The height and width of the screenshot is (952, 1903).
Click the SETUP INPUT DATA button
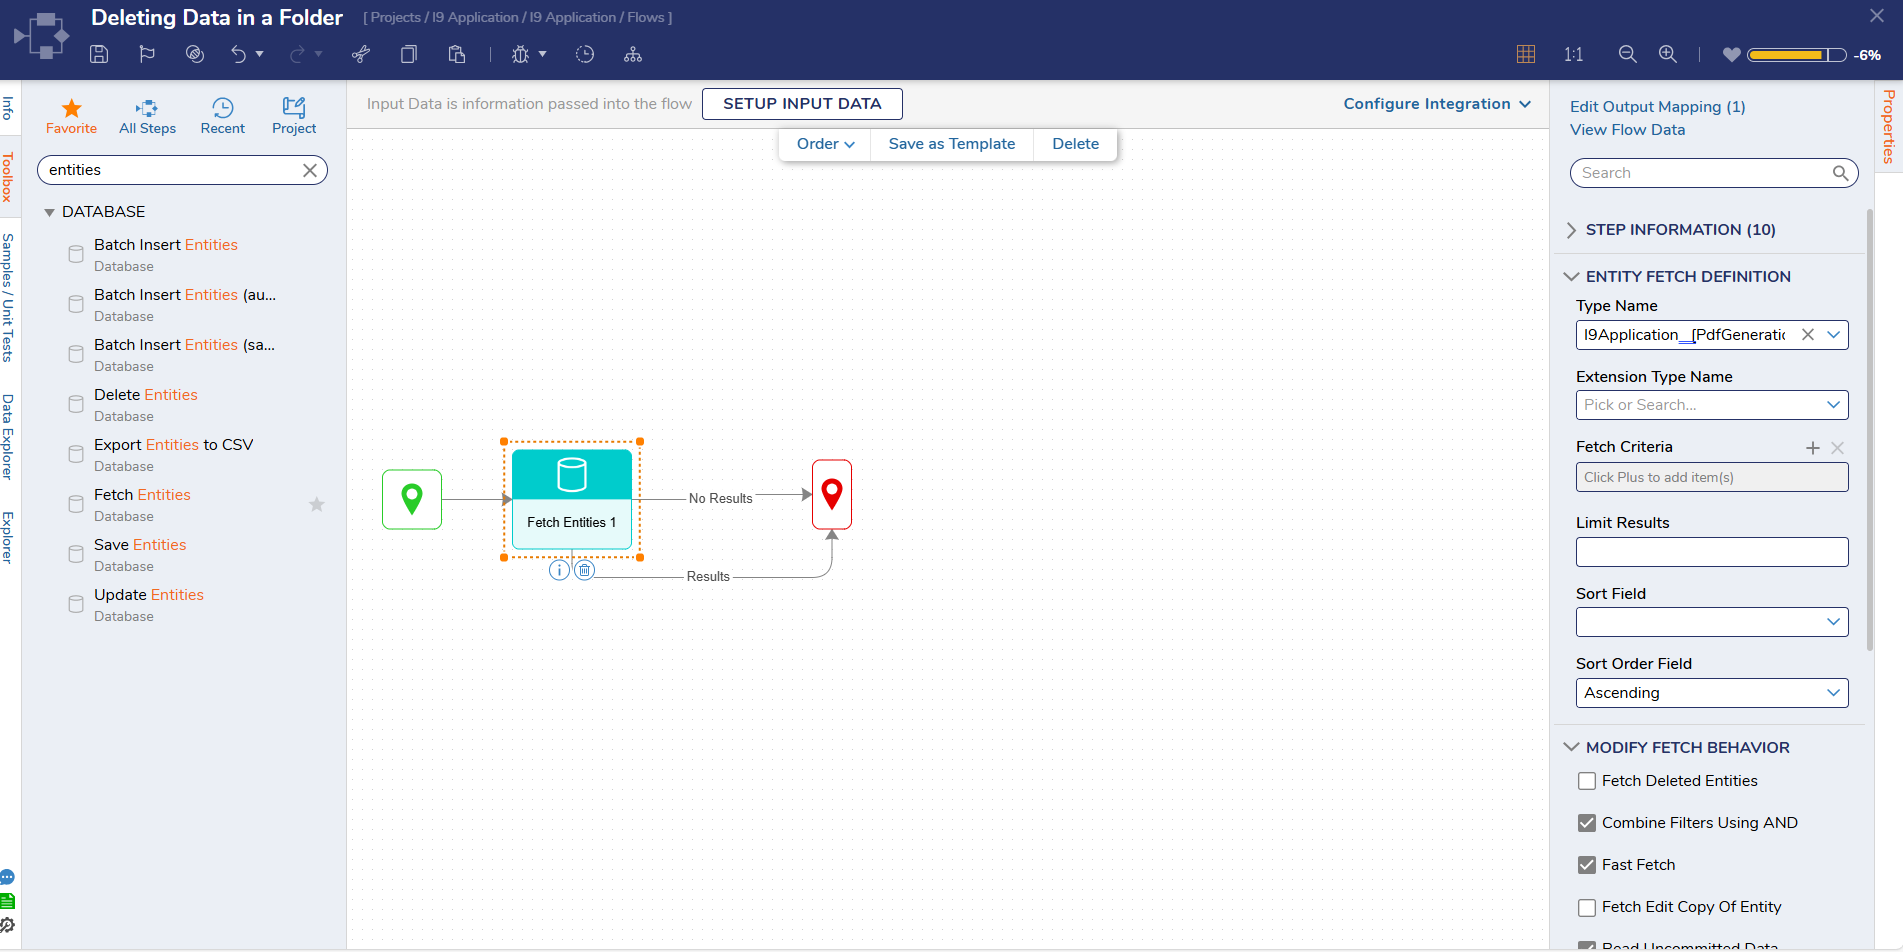pyautogui.click(x=802, y=104)
